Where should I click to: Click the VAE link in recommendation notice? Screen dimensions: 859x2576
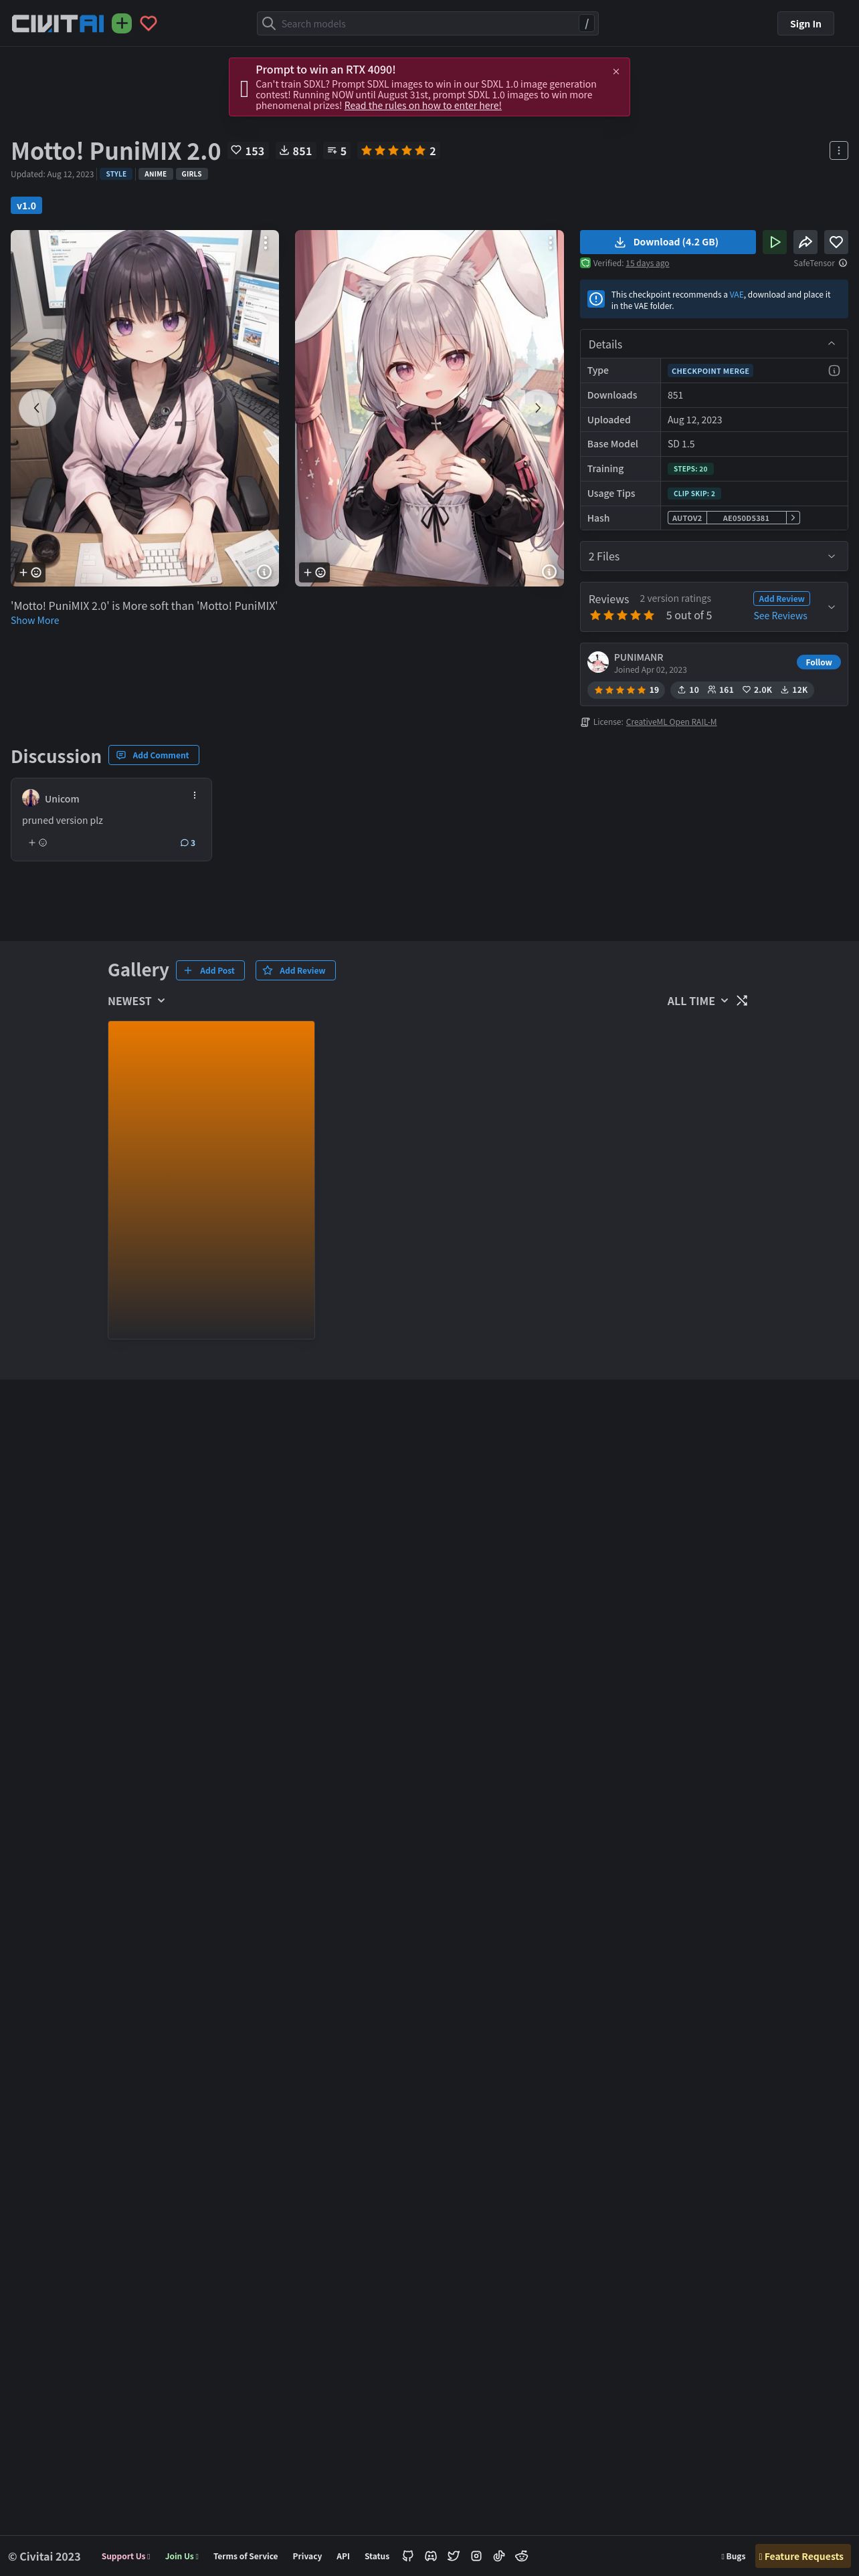(x=736, y=294)
